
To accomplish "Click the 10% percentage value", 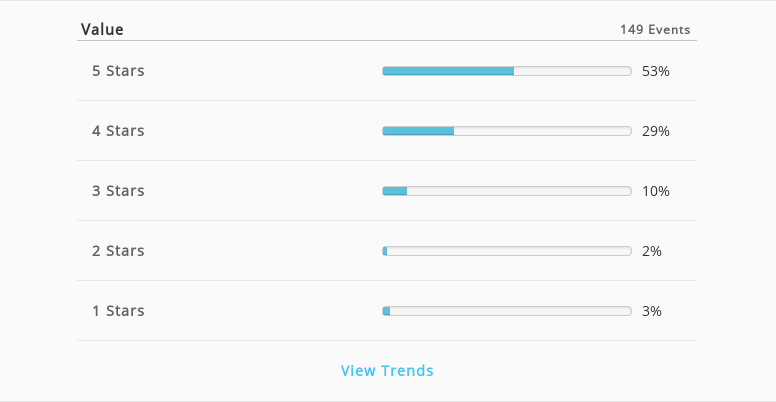I will (656, 191).
